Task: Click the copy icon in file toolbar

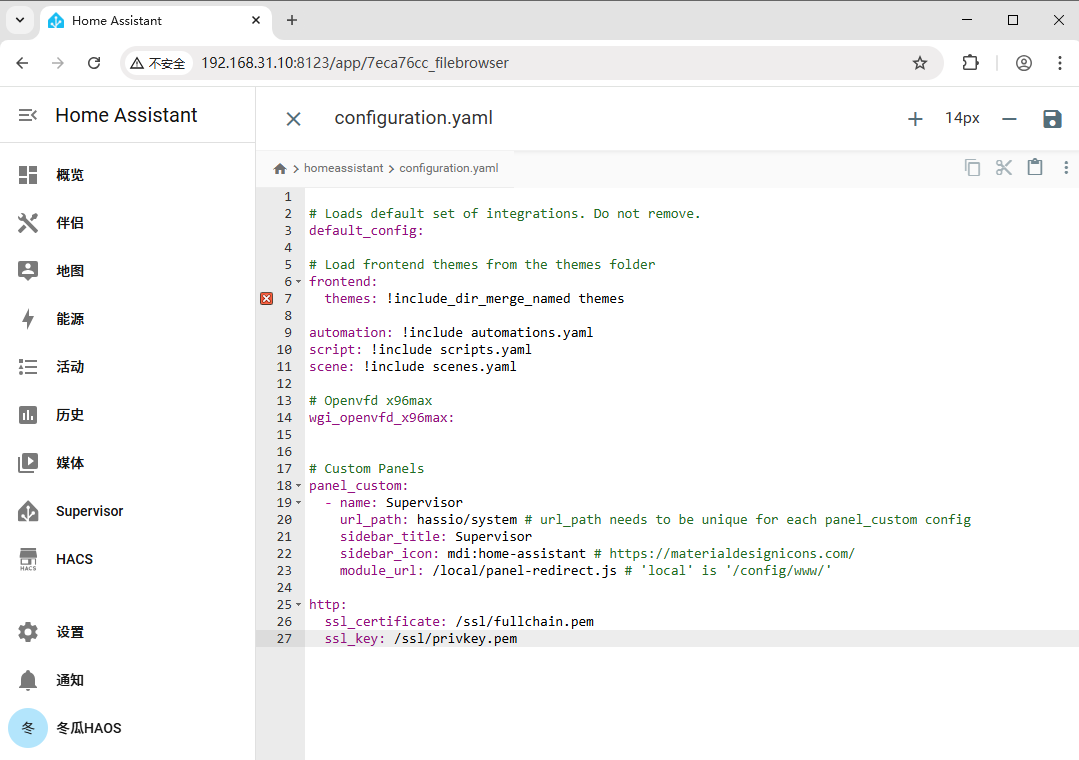Action: (x=972, y=167)
